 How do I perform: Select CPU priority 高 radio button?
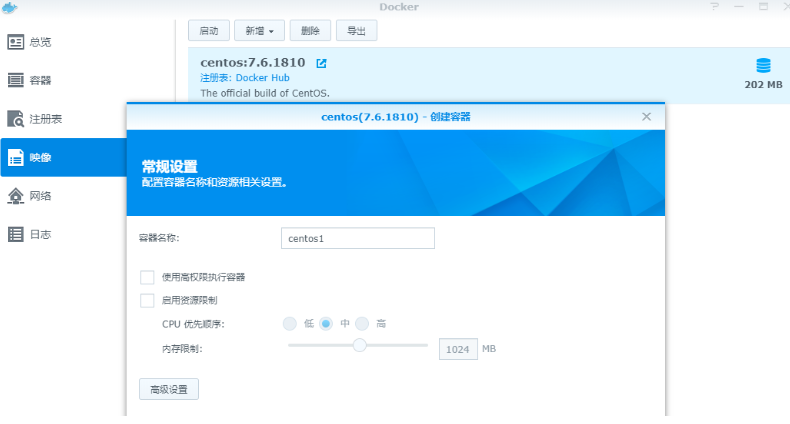coord(362,324)
